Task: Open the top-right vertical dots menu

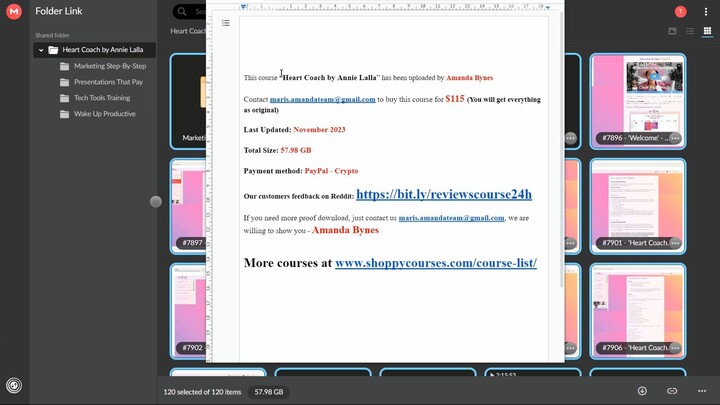Action: coord(706,12)
